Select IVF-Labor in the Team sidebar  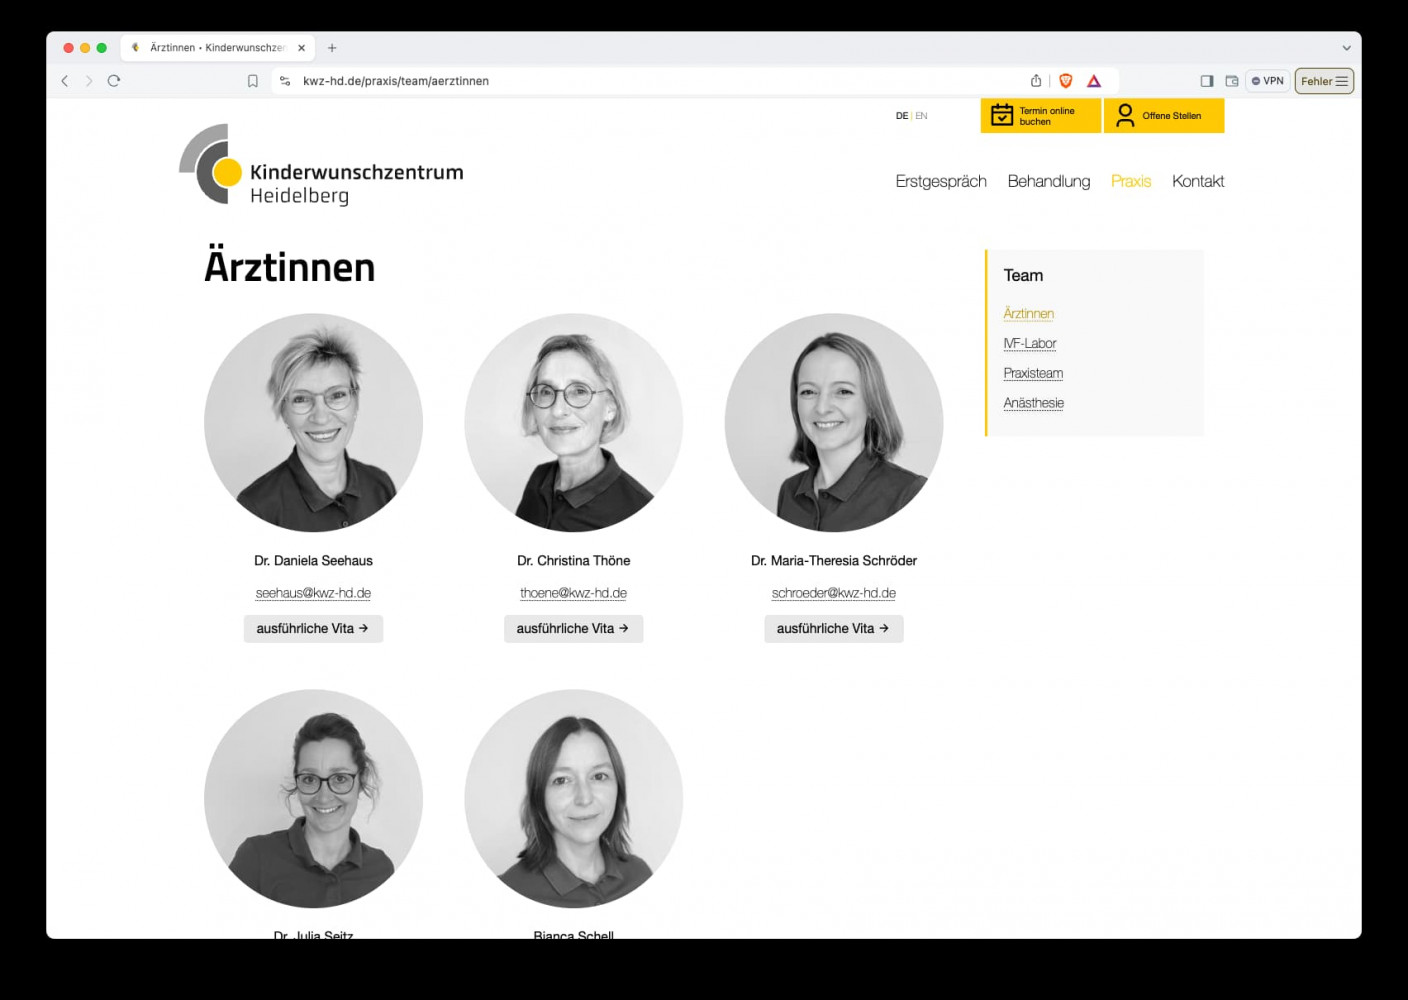pos(1030,344)
